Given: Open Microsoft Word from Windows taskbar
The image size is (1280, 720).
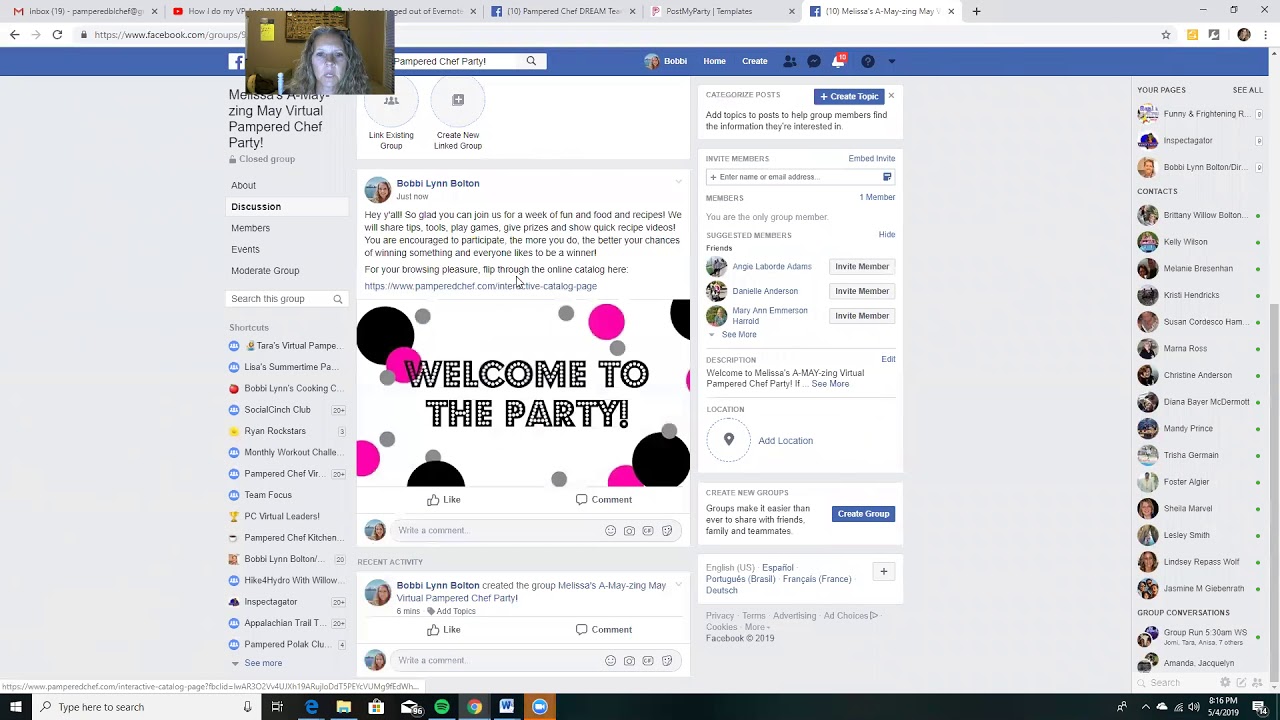Looking at the screenshot, I should pyautogui.click(x=506, y=707).
